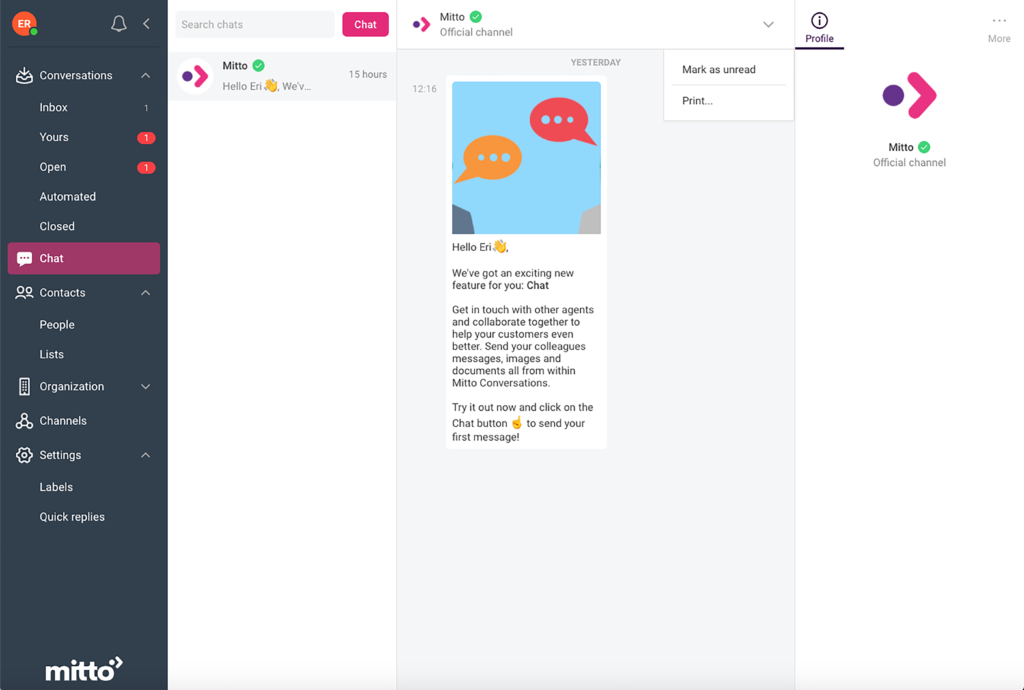Collapse the Conversations section chevron
The image size is (1024, 690).
click(x=146, y=76)
